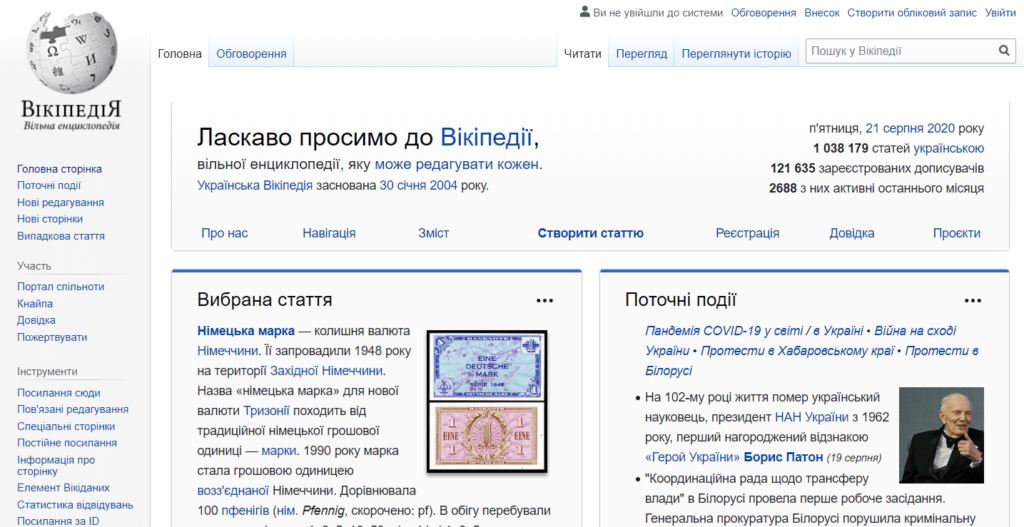Open the Борис Патон portrait photo

(941, 435)
